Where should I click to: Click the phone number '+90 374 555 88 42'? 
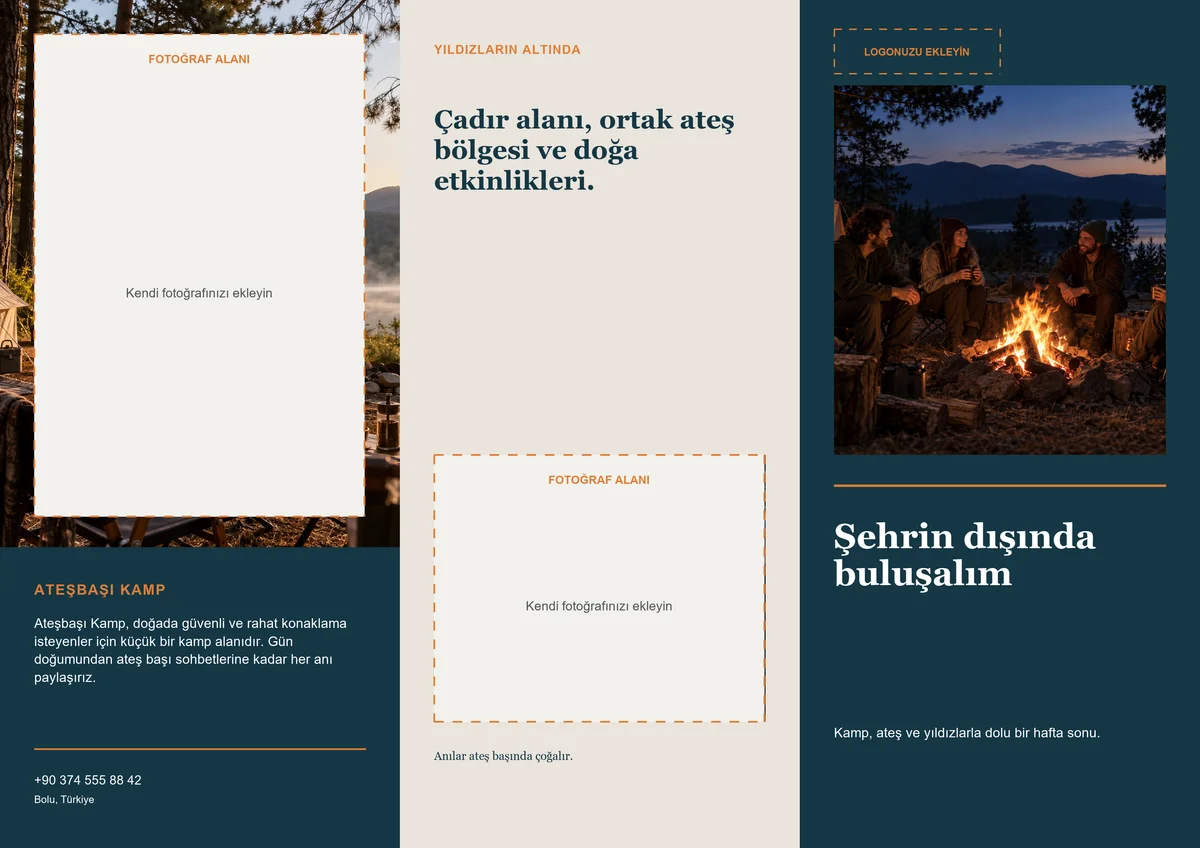click(x=88, y=780)
